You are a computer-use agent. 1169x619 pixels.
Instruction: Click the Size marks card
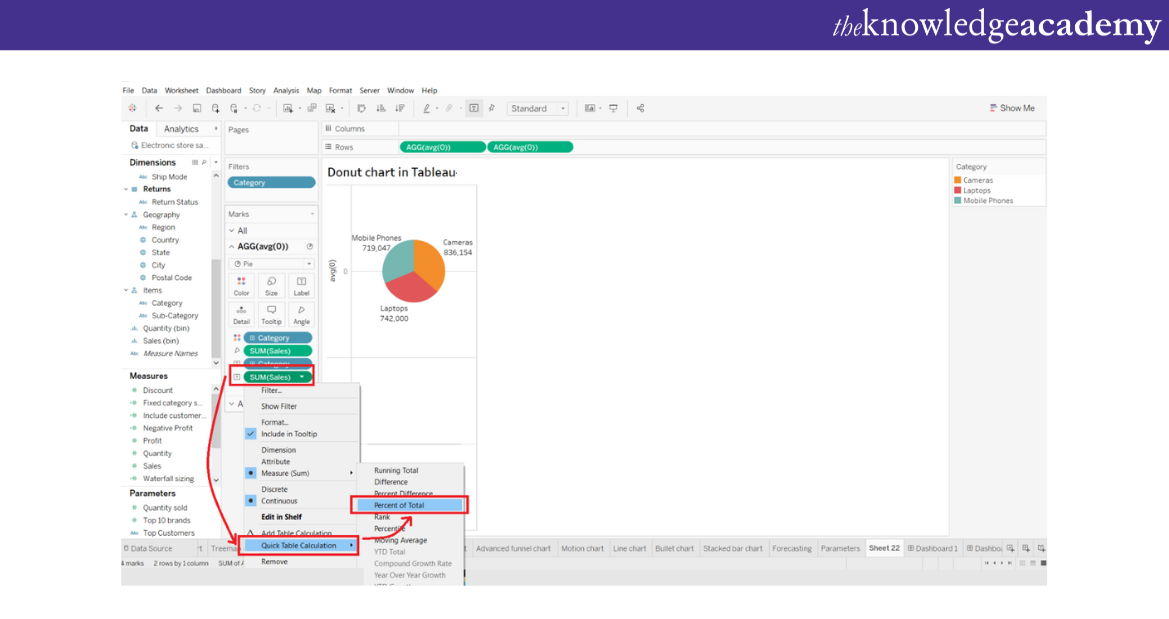(x=271, y=286)
